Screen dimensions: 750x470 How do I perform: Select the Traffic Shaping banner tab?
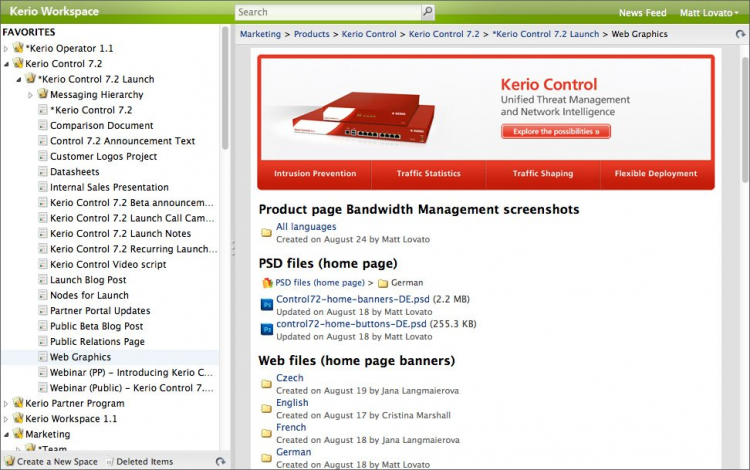point(542,174)
